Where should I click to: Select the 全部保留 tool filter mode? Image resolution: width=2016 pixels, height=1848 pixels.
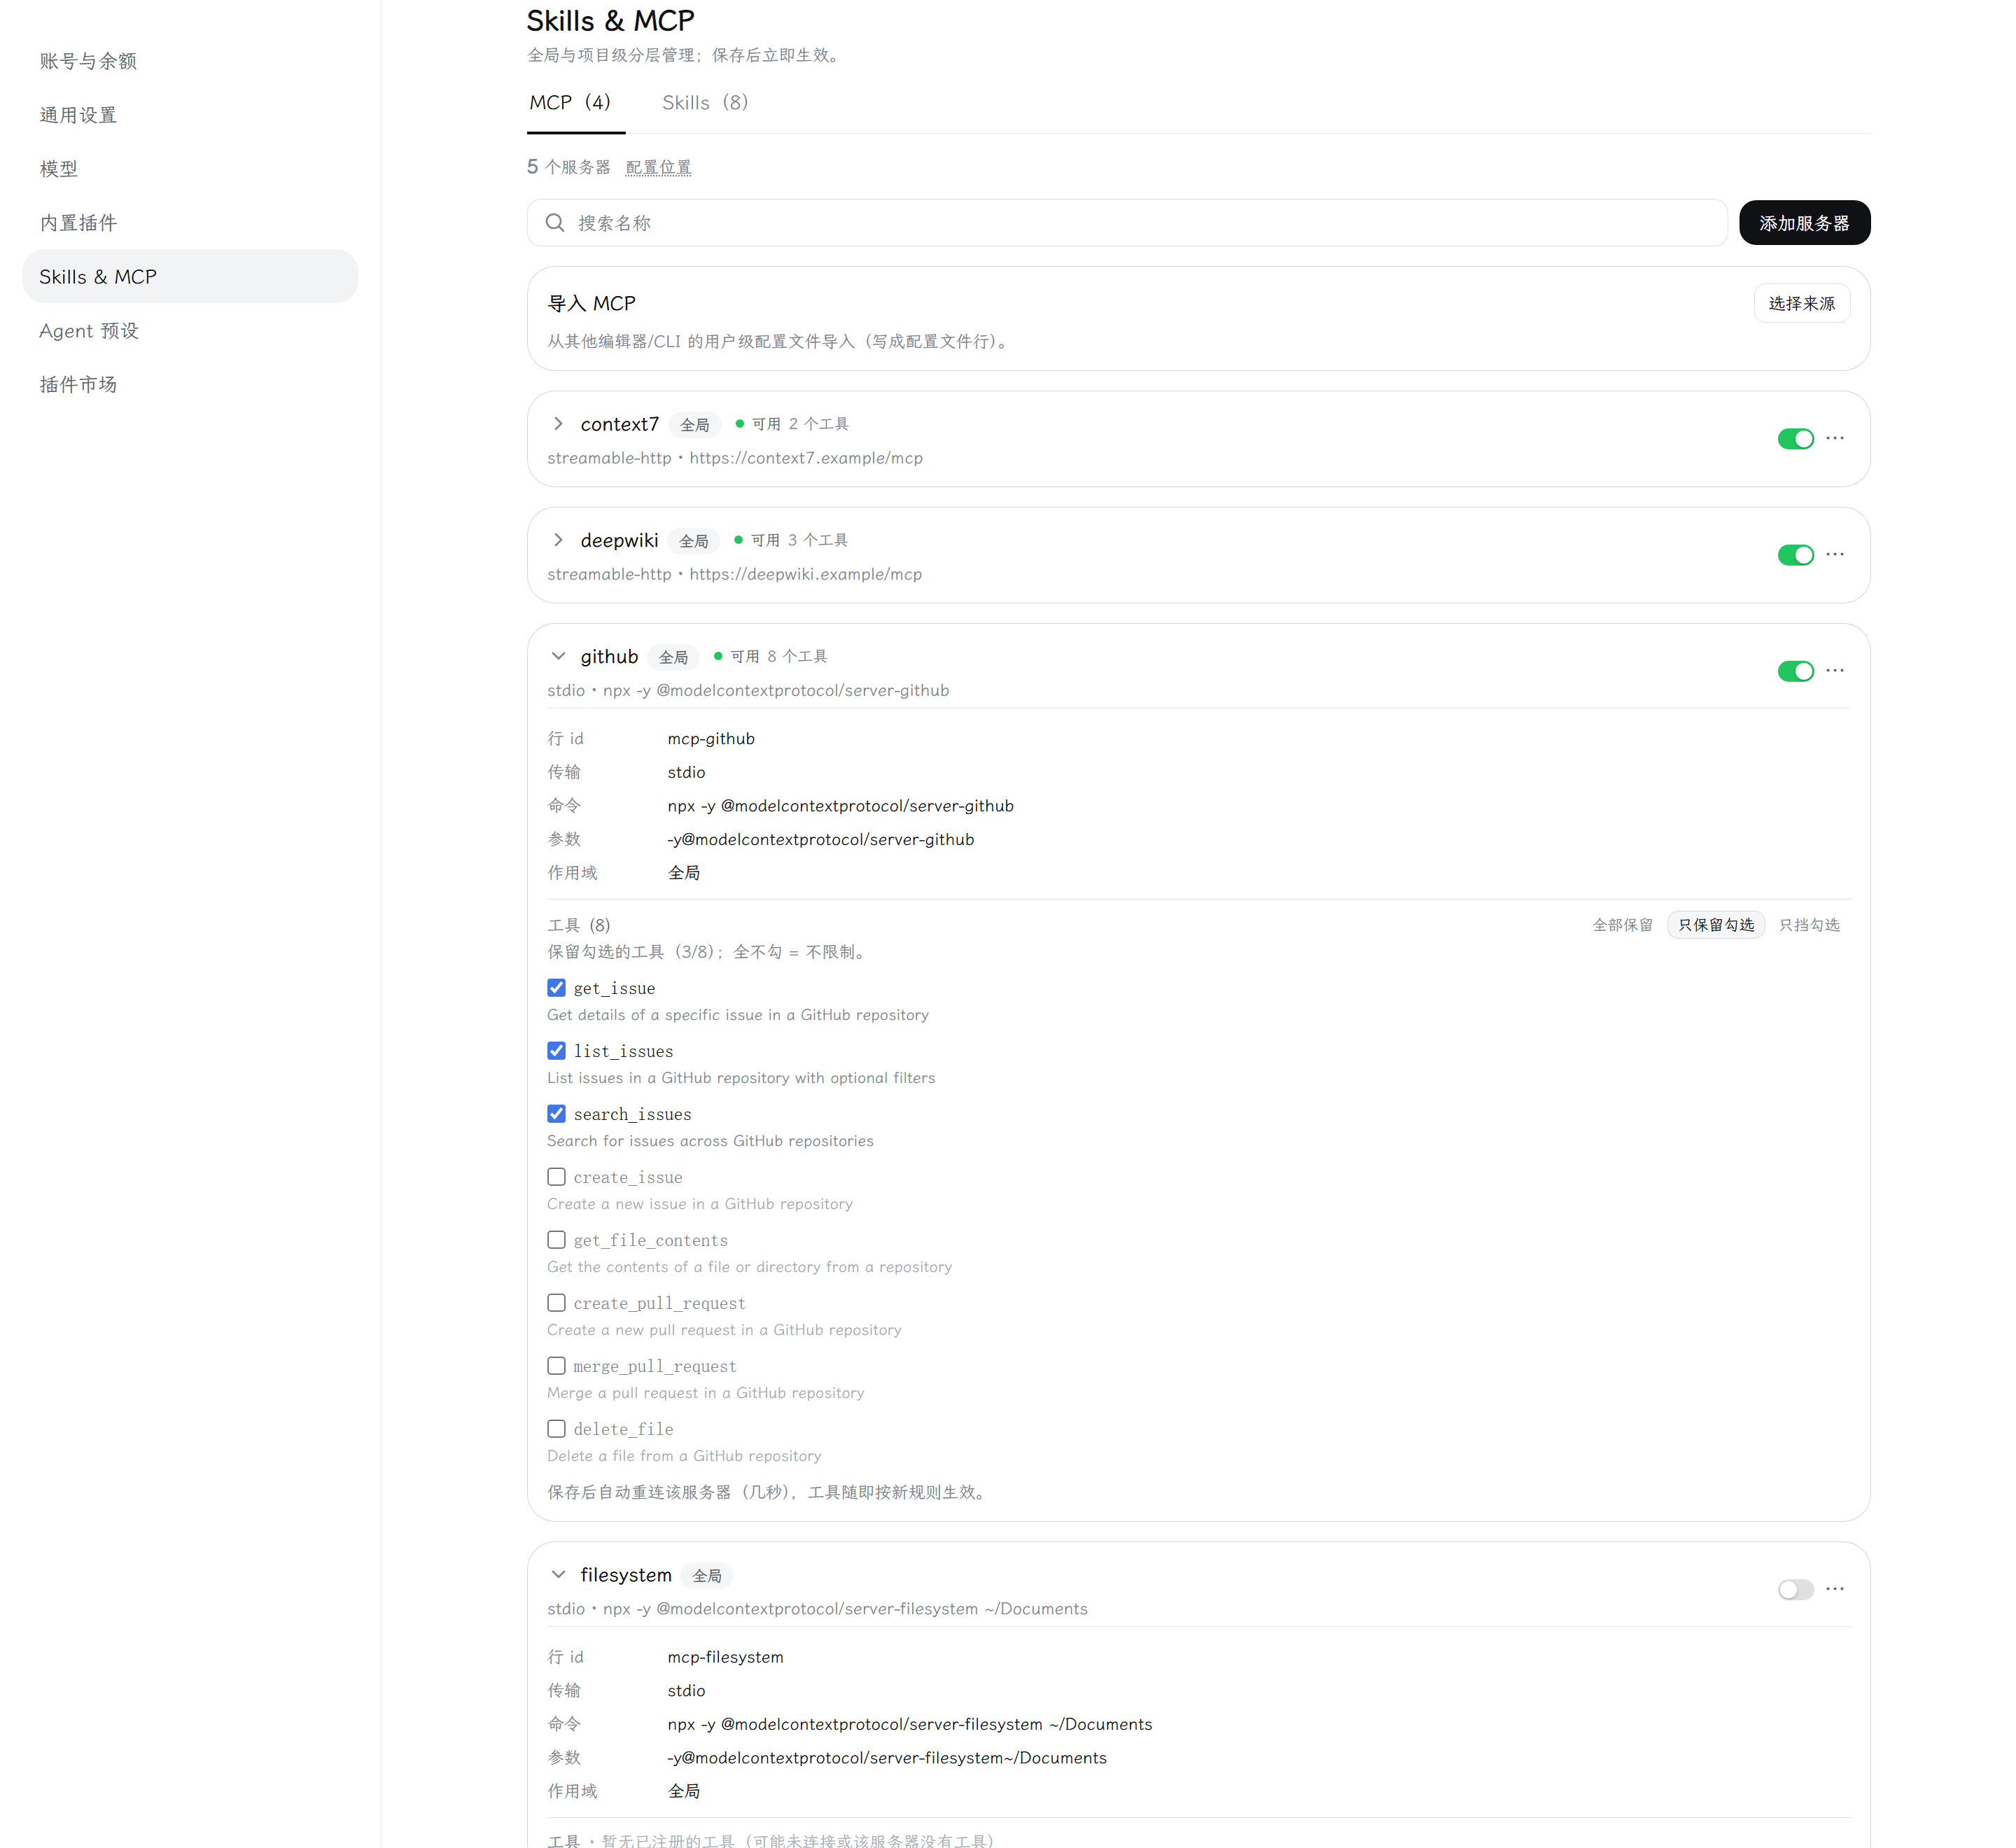click(1622, 925)
